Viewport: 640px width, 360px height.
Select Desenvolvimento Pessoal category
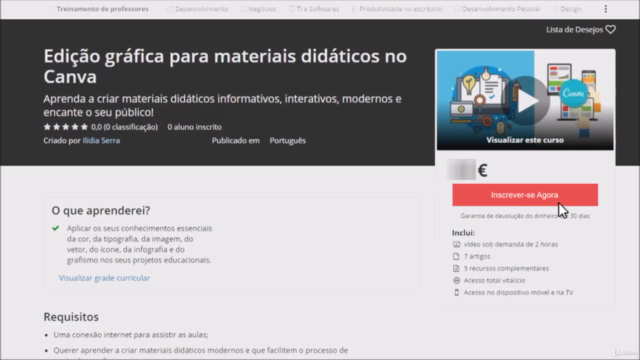[497, 9]
